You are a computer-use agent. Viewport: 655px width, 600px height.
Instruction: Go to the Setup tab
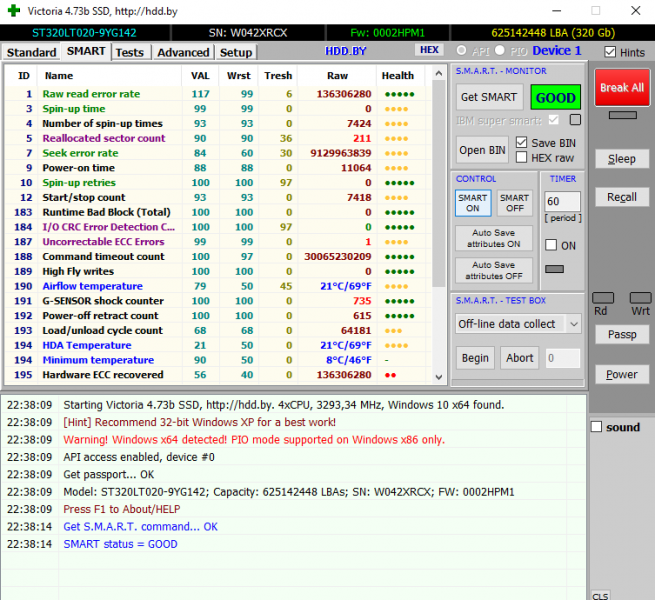[x=236, y=52]
